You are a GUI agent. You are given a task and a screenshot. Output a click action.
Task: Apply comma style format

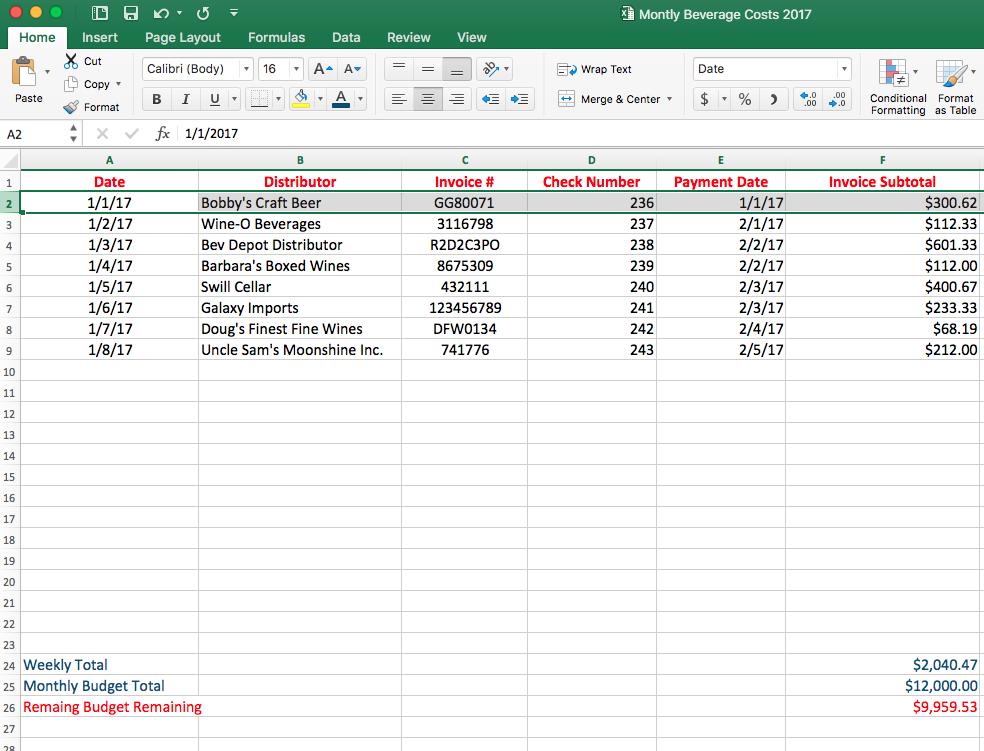pos(774,99)
